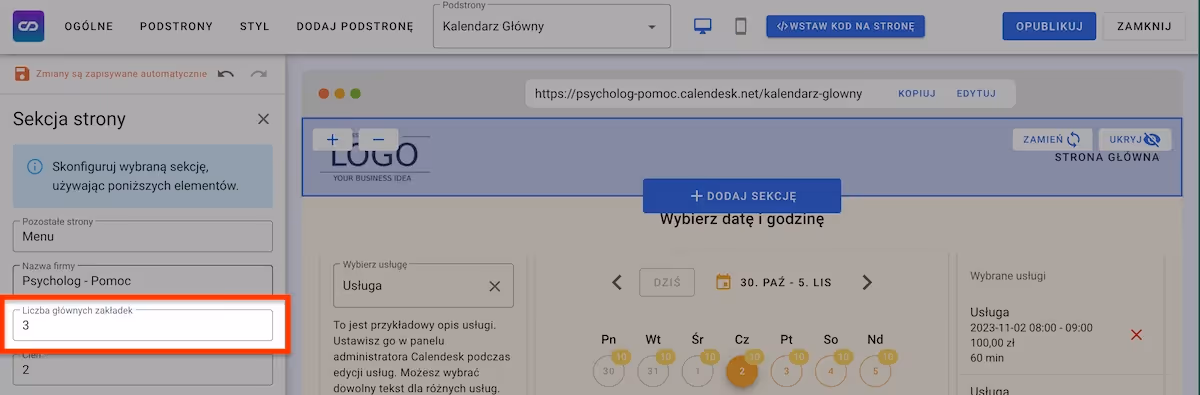The image size is (1200, 395).
Task: Redo the last change
Action: [x=259, y=74]
